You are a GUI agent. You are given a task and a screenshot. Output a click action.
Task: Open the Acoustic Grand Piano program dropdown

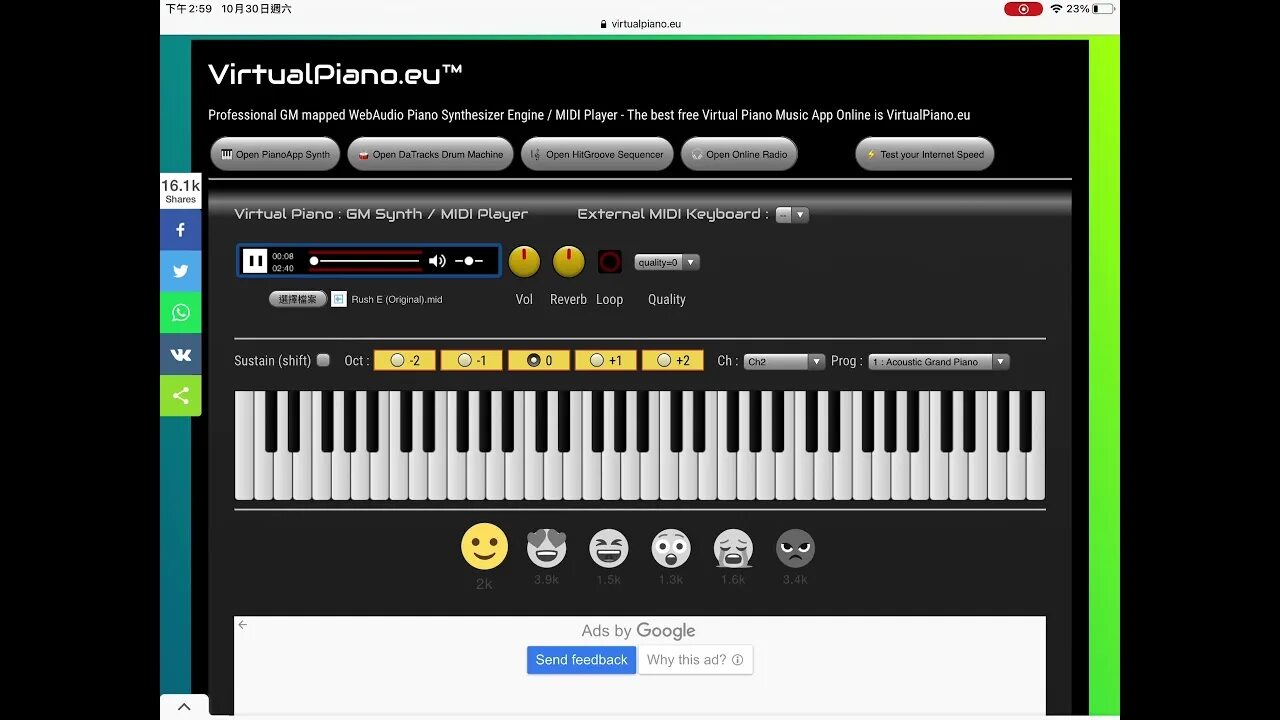(x=938, y=361)
